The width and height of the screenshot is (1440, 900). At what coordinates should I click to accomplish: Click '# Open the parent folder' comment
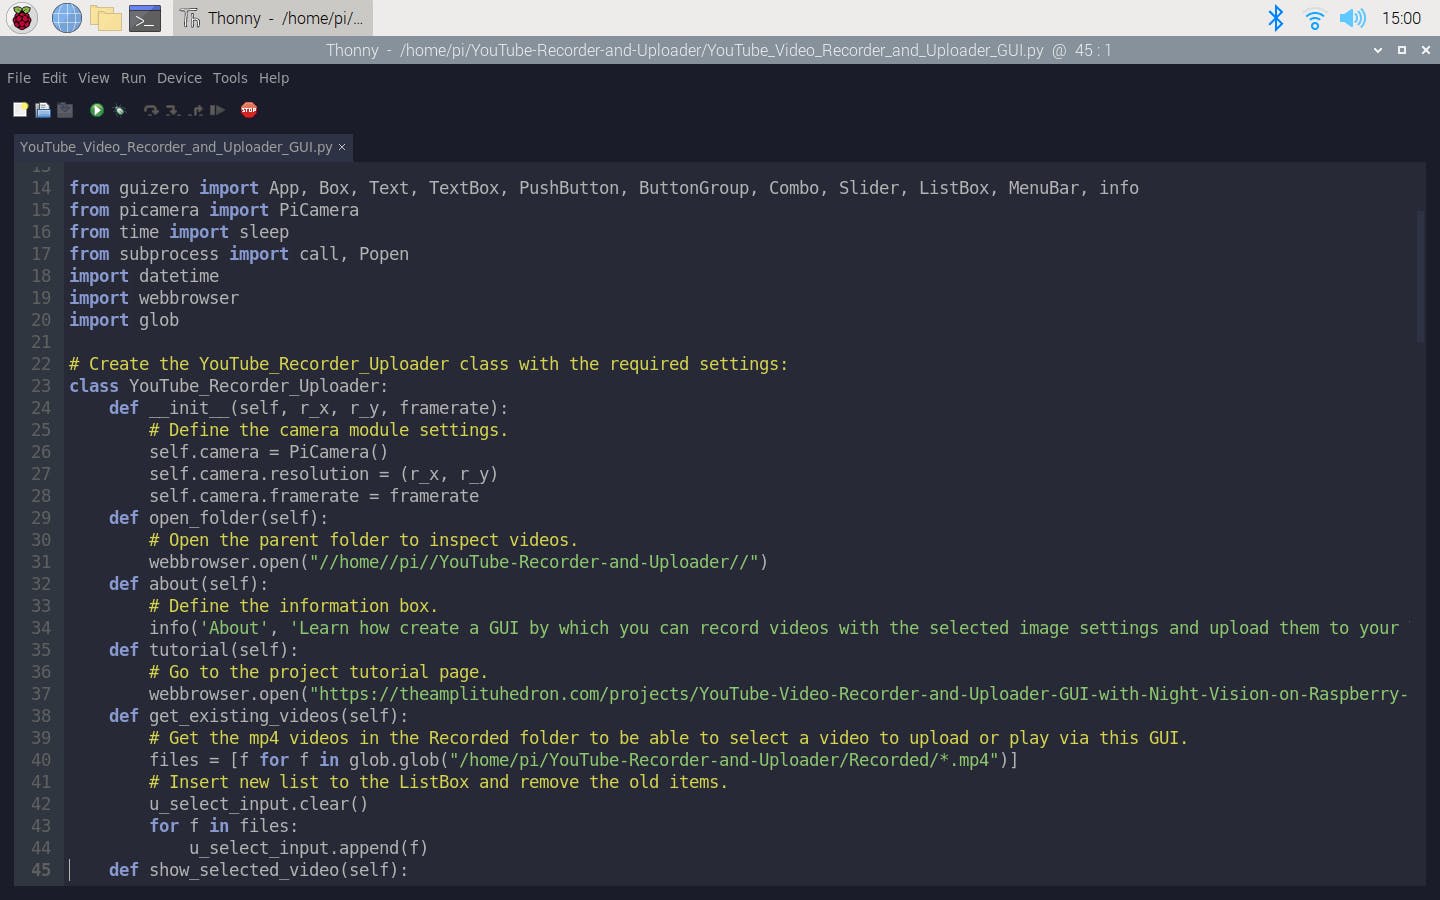[x=364, y=540]
